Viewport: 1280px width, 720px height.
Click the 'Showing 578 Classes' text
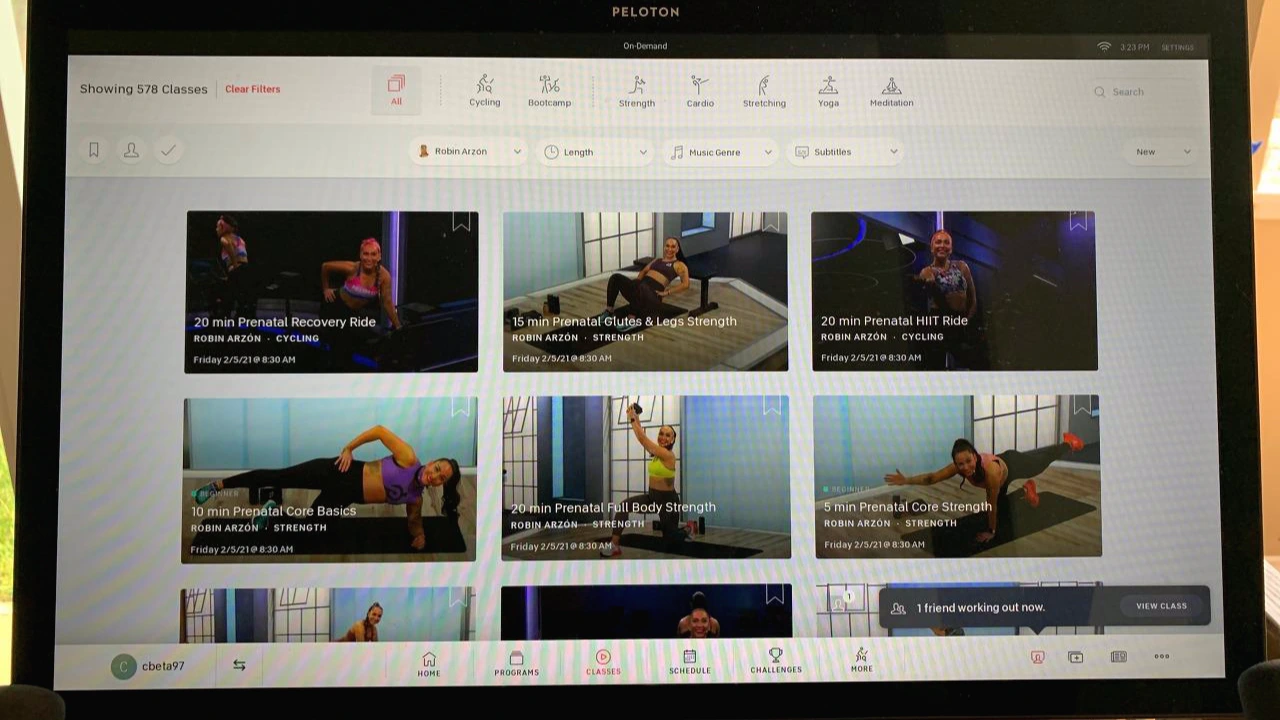point(144,89)
